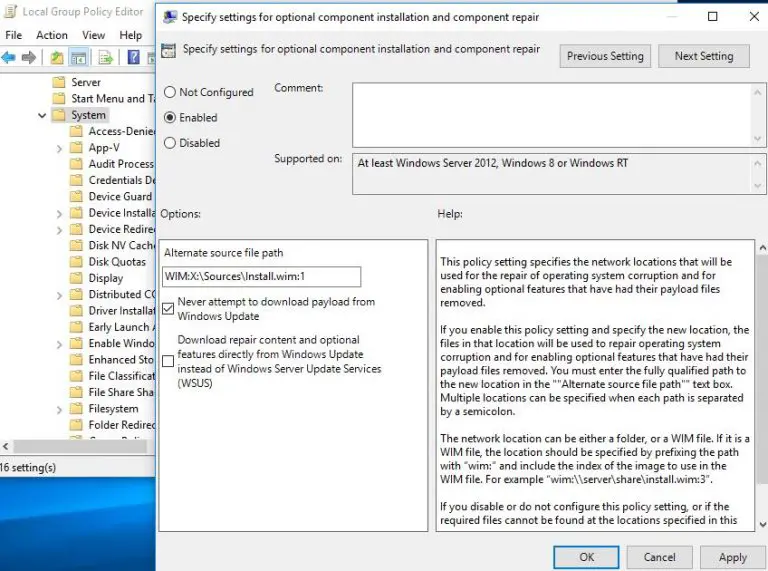Open the Action menu
768x571 pixels.
coord(52,35)
